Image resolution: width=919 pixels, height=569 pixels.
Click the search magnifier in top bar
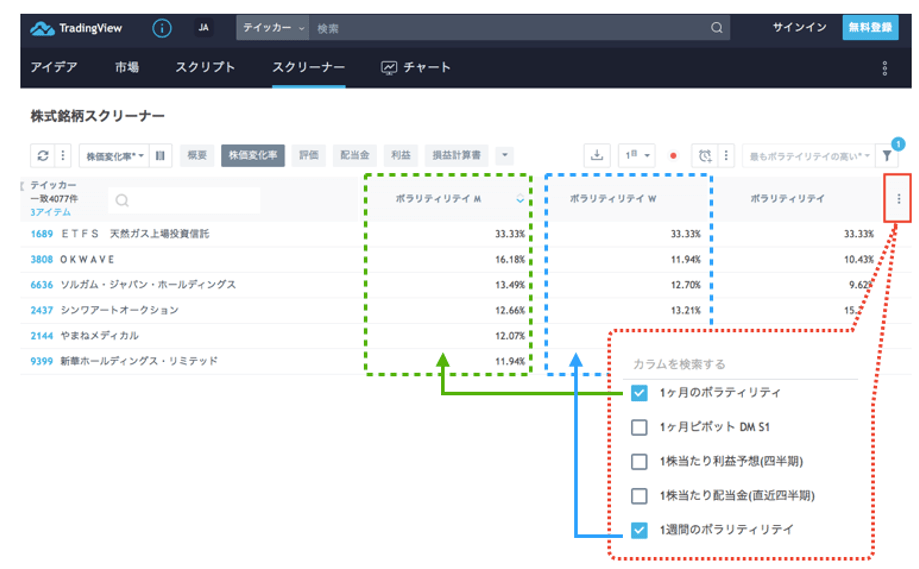click(716, 28)
